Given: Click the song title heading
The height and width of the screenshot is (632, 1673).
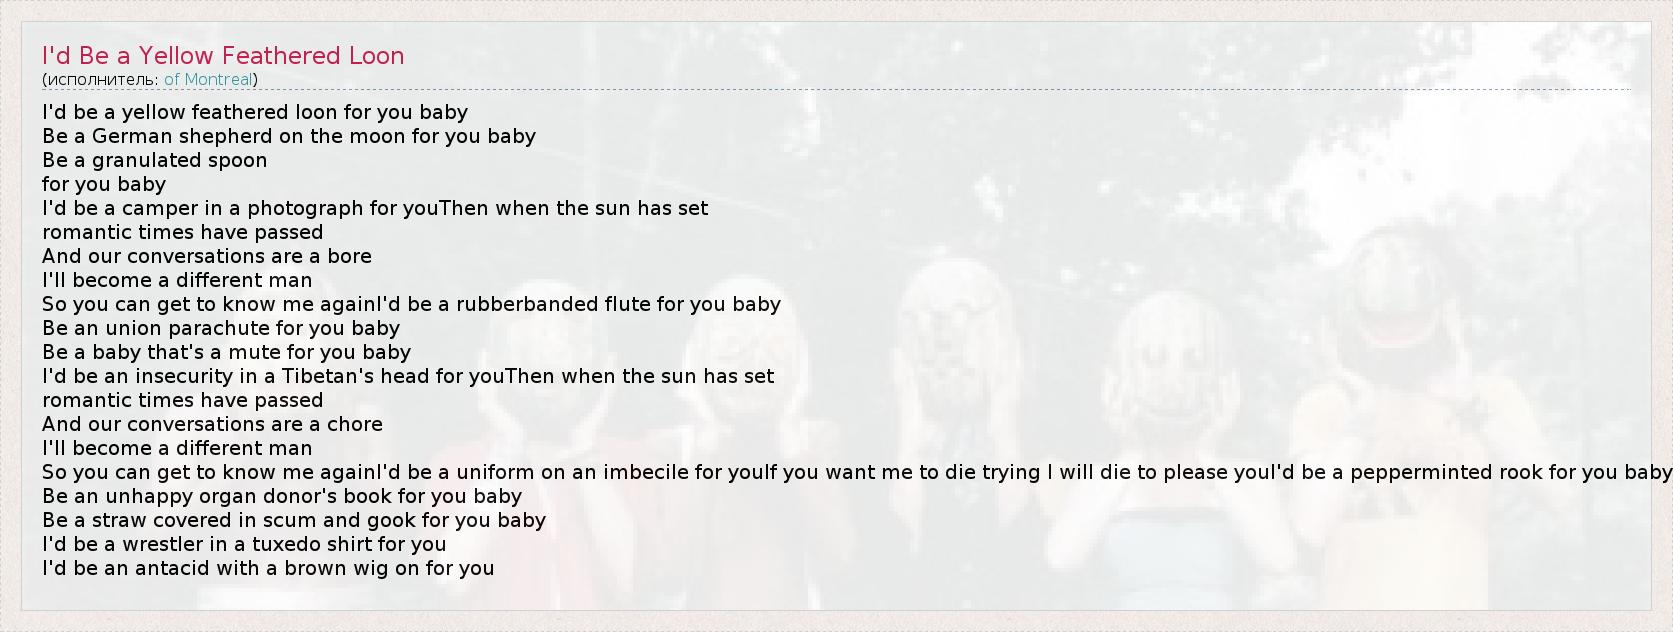Looking at the screenshot, I should click(223, 56).
